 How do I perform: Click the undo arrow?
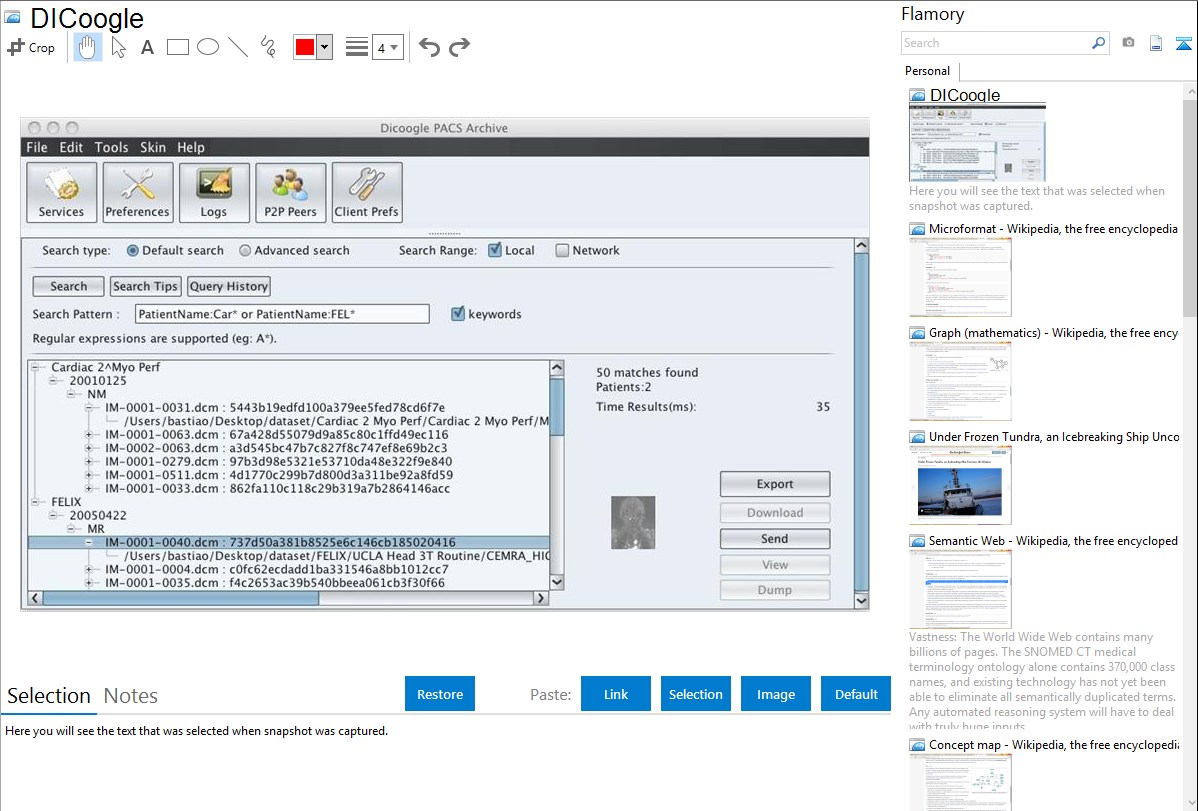coord(429,47)
